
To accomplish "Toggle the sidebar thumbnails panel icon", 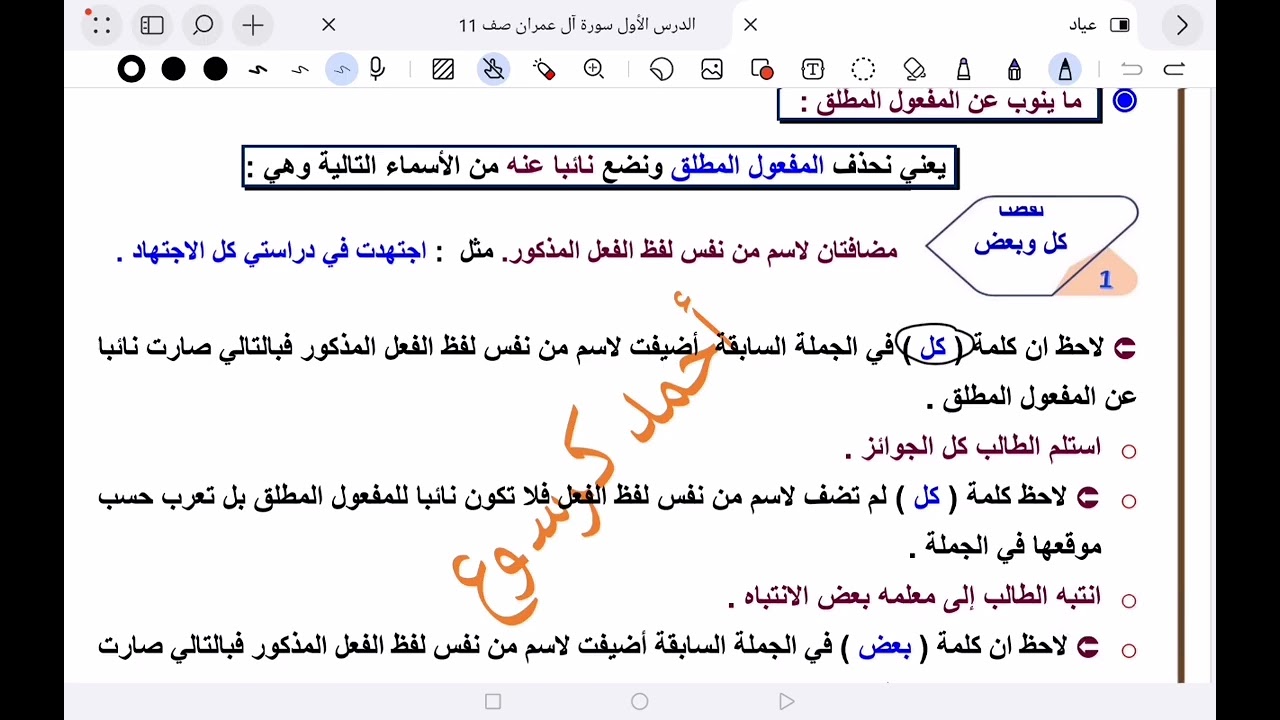I will (152, 26).
